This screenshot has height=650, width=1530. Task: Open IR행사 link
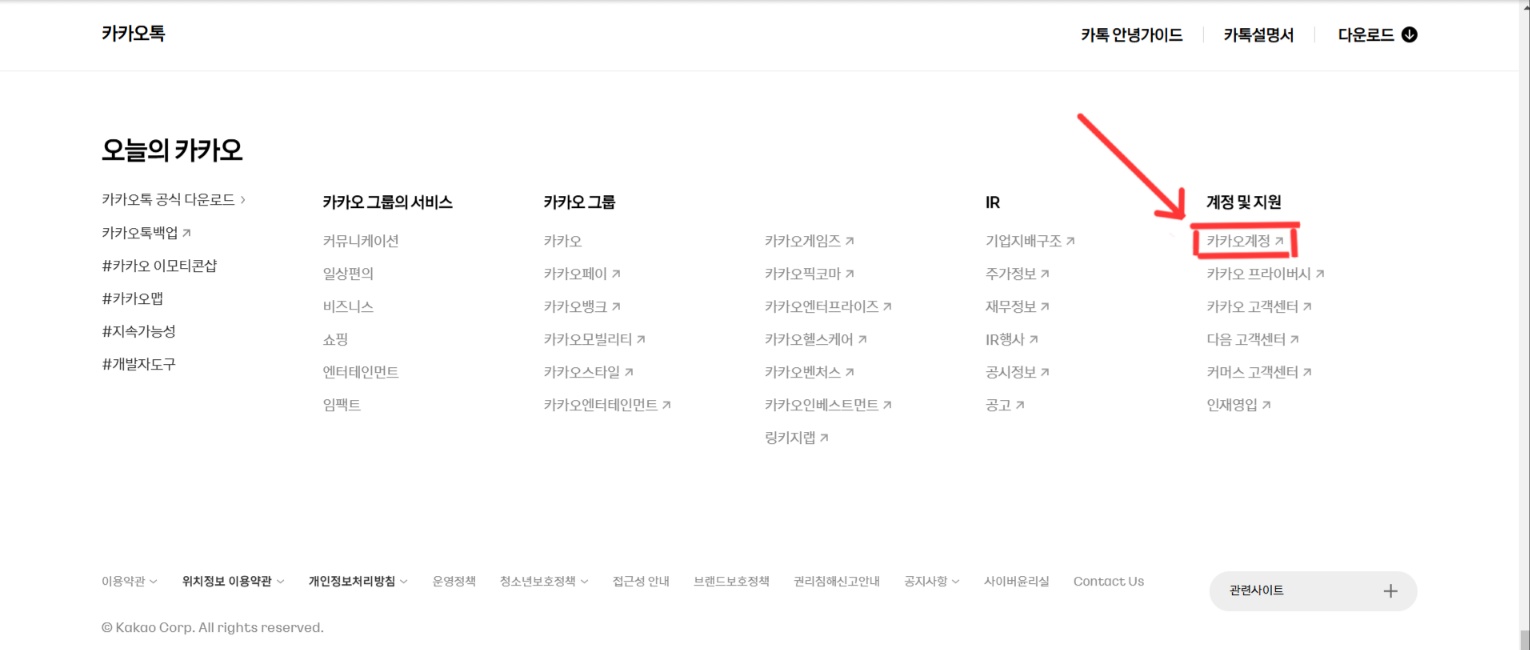[x=1012, y=340]
